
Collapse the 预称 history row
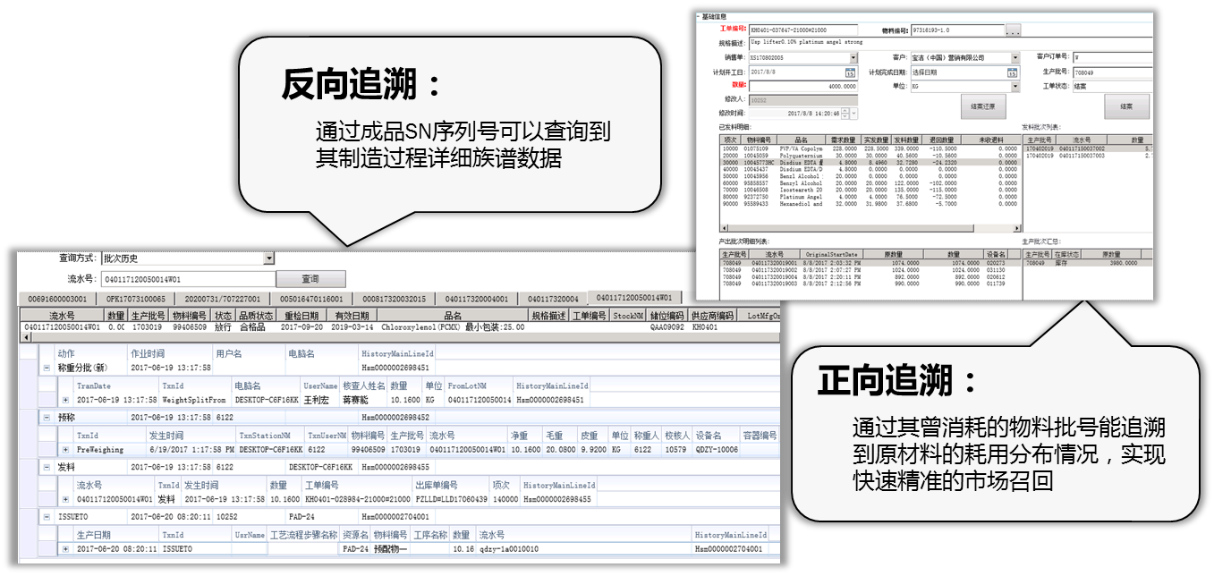(x=47, y=417)
